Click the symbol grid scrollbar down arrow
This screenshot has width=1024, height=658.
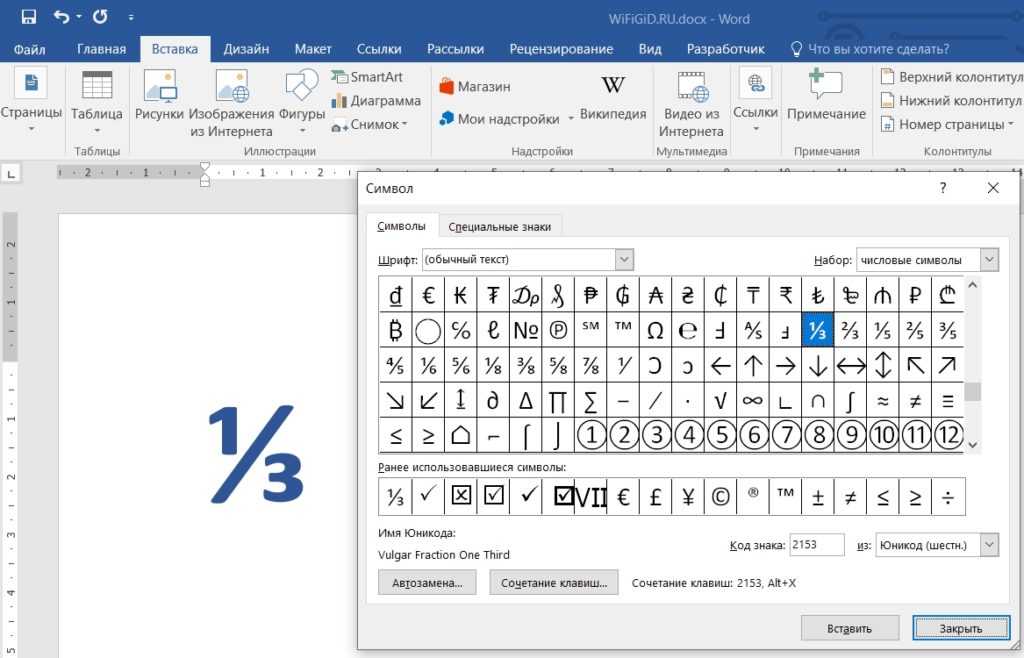973,445
